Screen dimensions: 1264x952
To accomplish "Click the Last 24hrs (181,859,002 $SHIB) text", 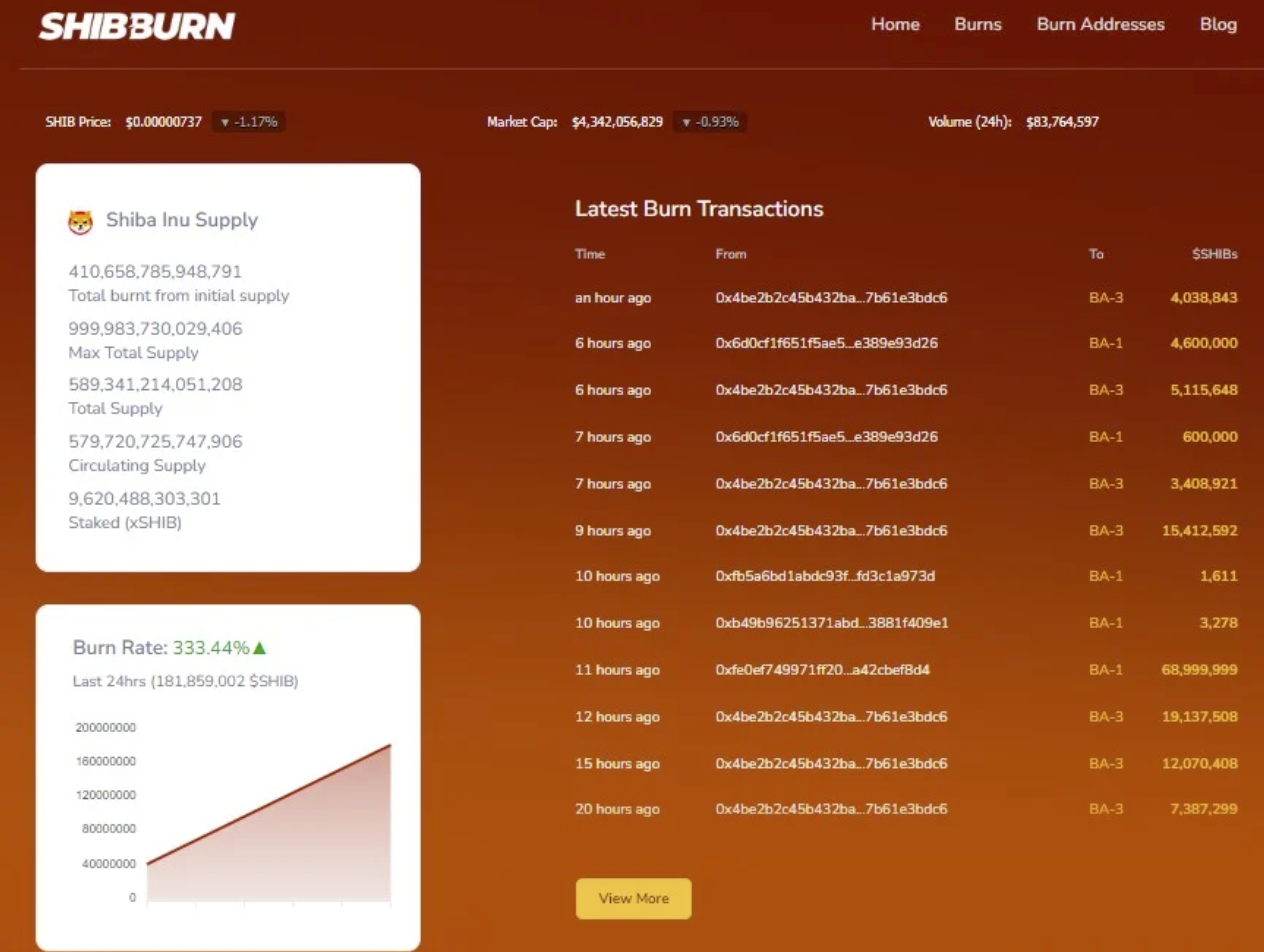I will pos(186,681).
